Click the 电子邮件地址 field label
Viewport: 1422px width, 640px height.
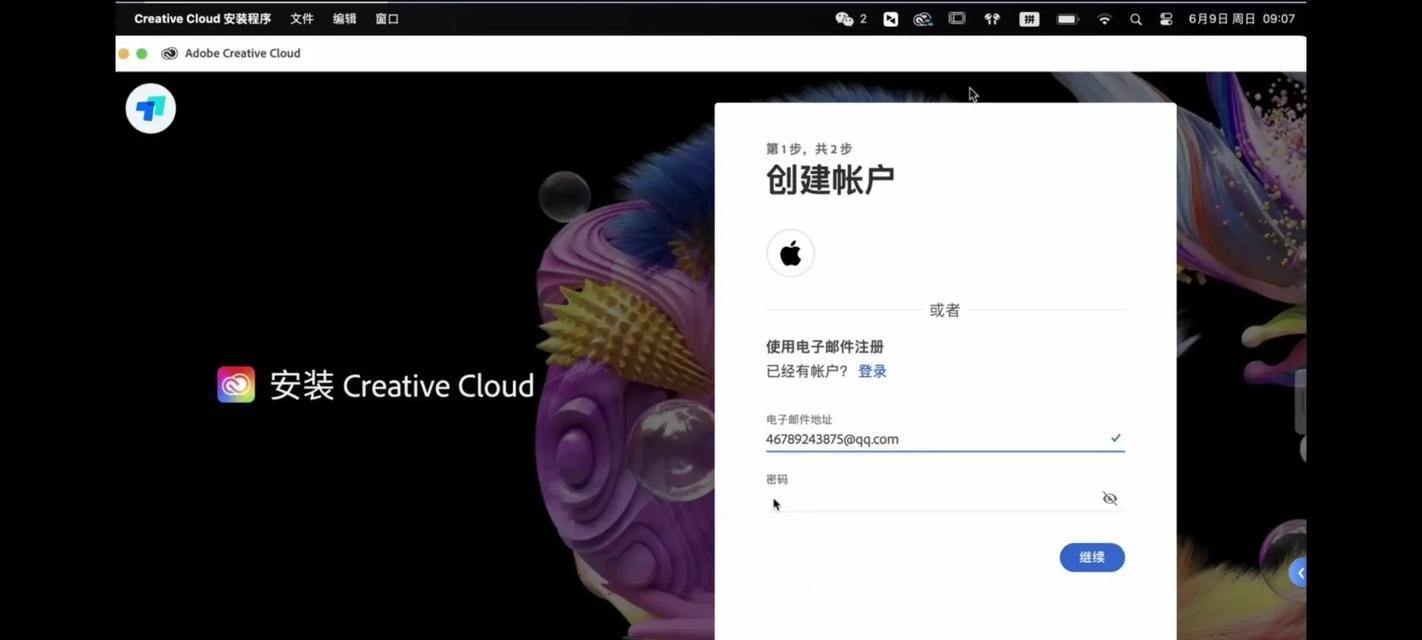tap(799, 420)
